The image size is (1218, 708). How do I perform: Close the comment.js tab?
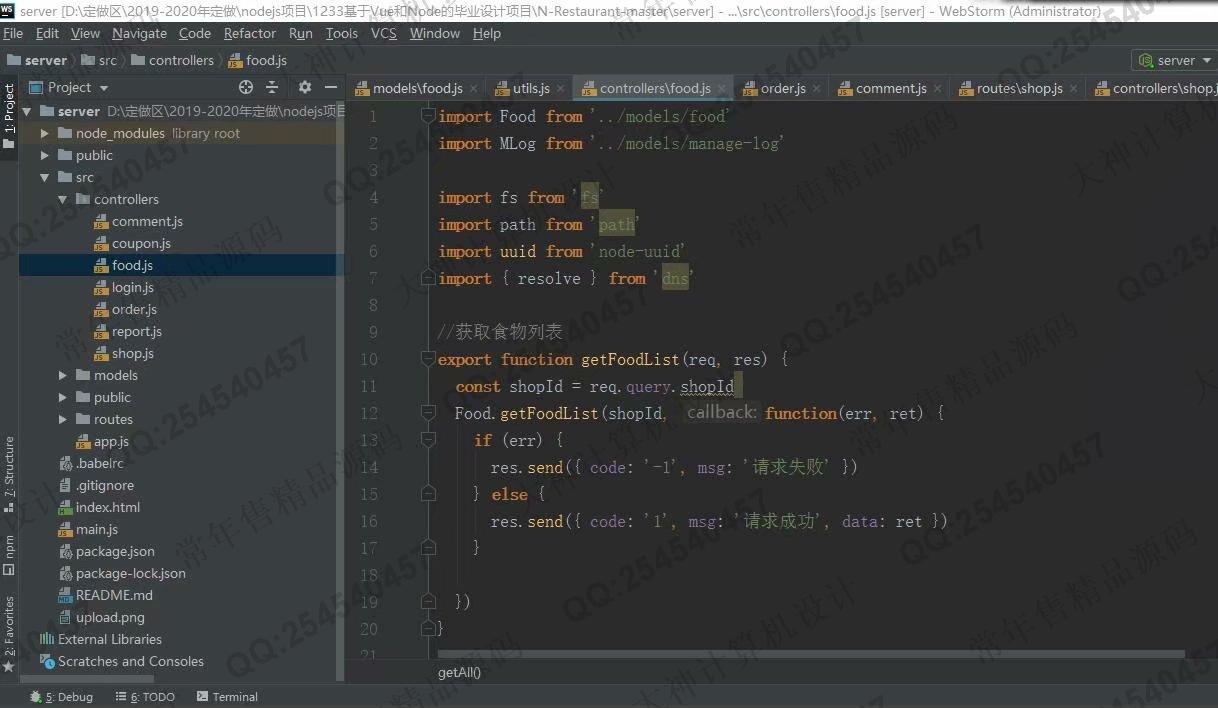tap(937, 89)
